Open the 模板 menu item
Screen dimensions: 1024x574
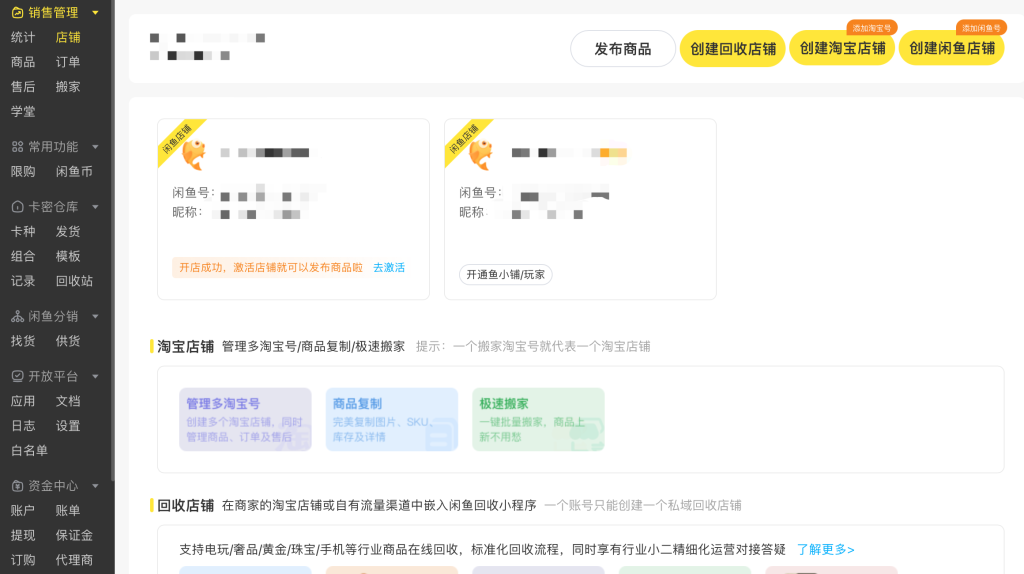[x=68, y=257]
